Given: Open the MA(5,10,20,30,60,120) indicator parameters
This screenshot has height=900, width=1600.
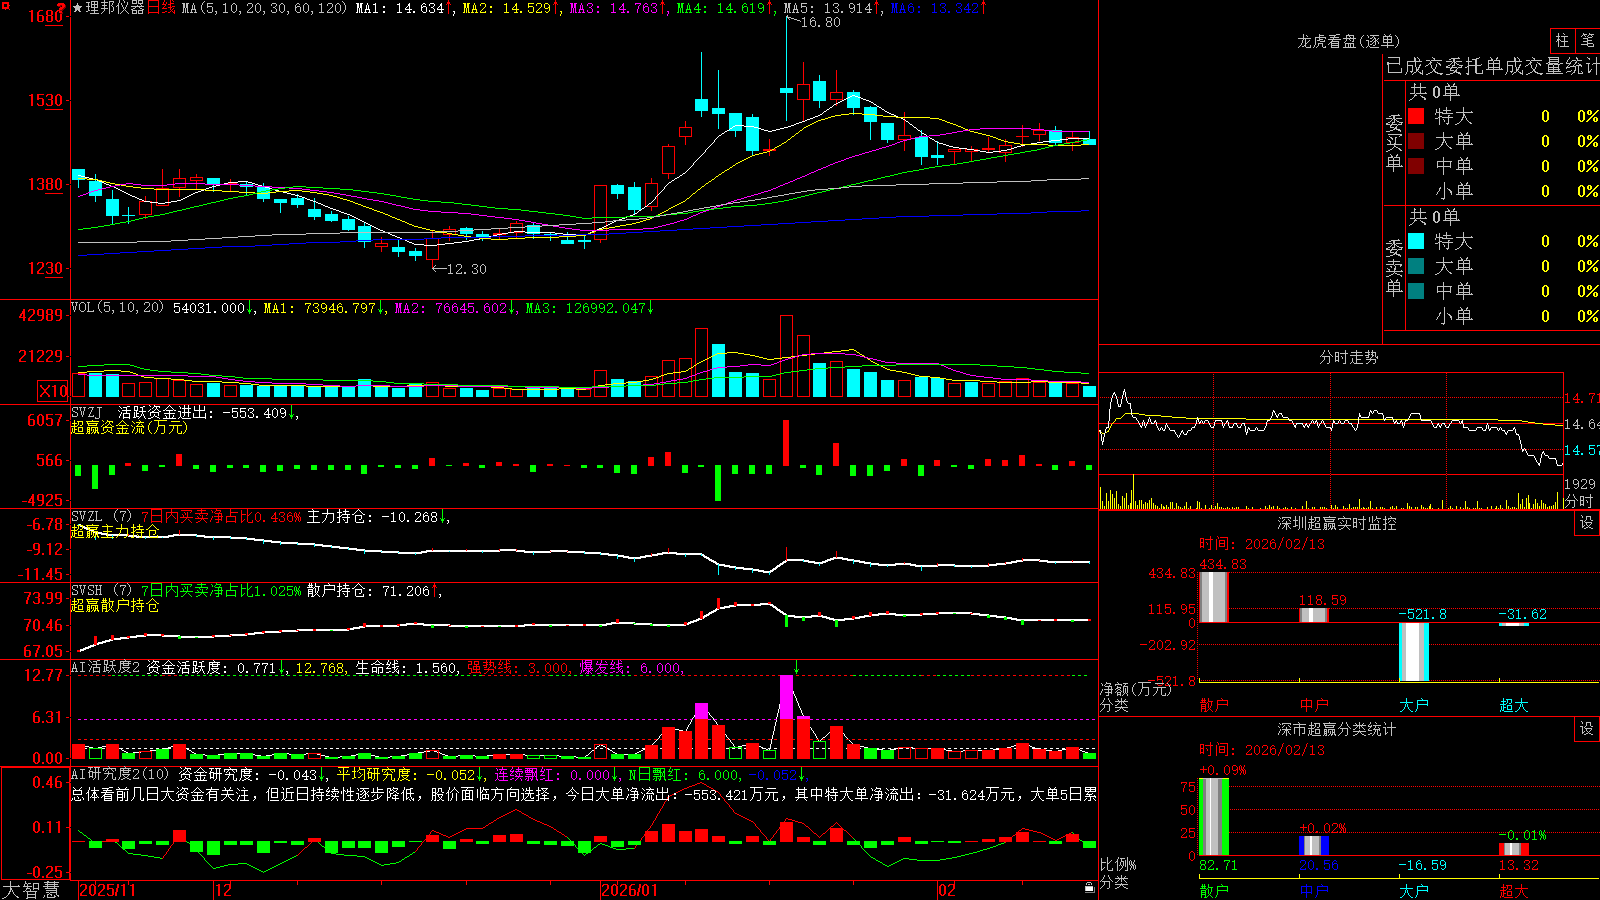Looking at the screenshot, I should [264, 8].
